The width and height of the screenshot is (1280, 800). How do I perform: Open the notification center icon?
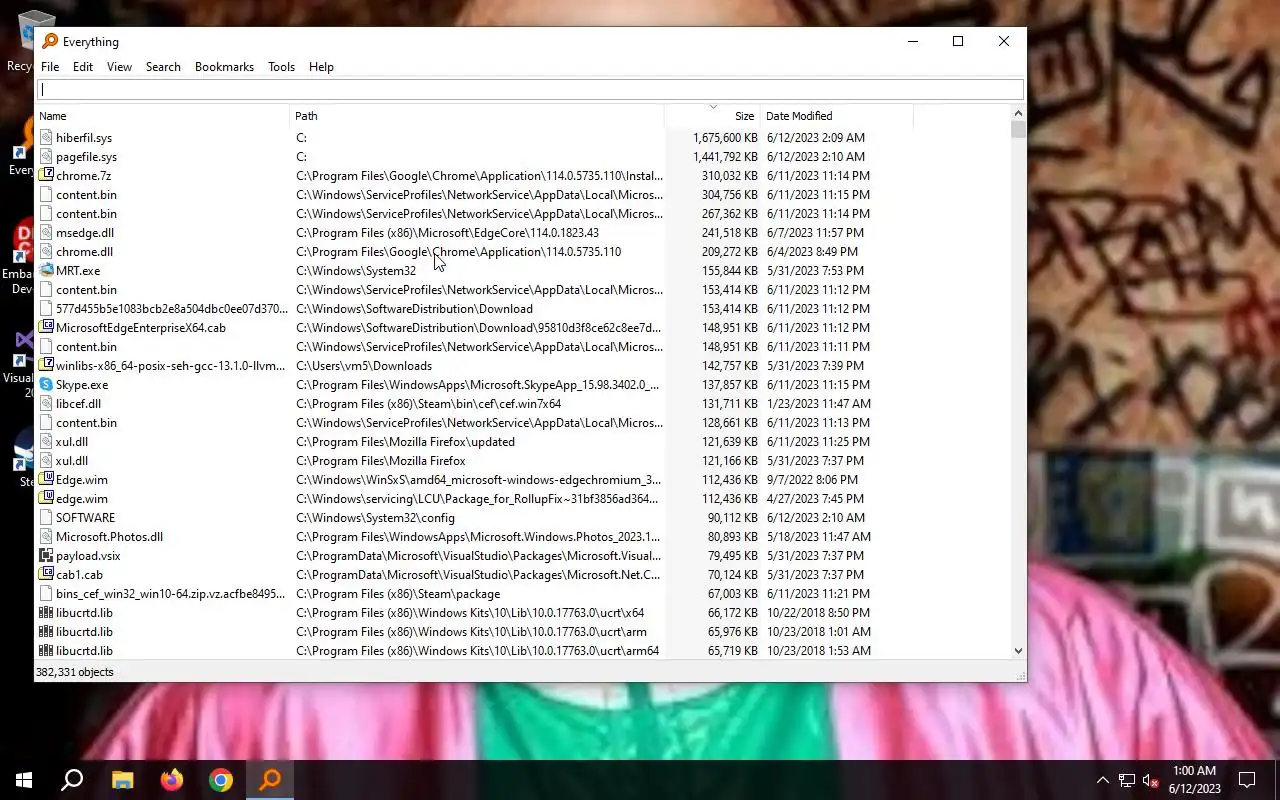point(1247,780)
